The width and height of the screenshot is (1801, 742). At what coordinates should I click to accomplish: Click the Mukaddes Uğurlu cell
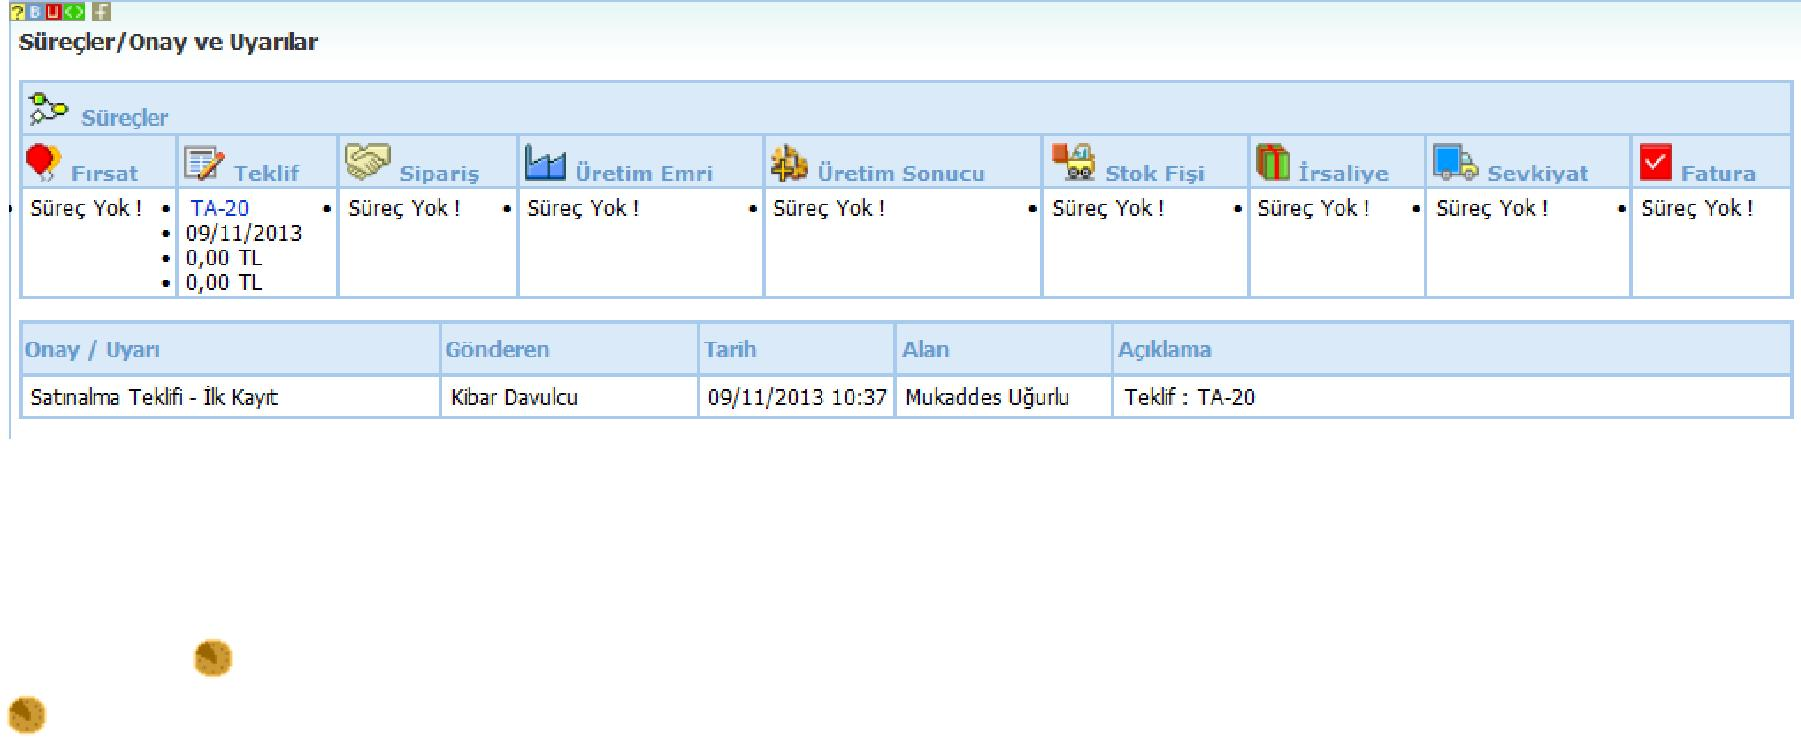pos(1004,397)
